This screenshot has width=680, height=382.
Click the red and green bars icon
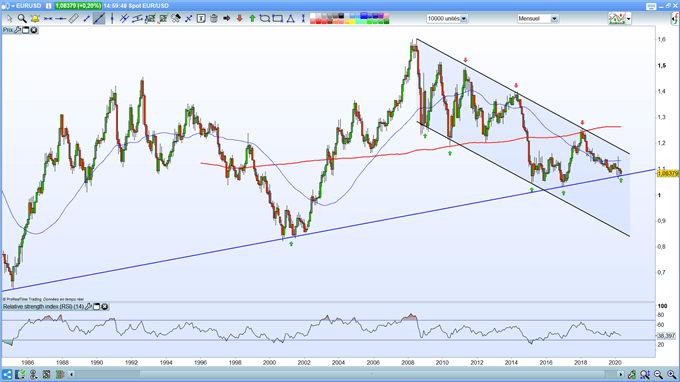click(x=60, y=374)
